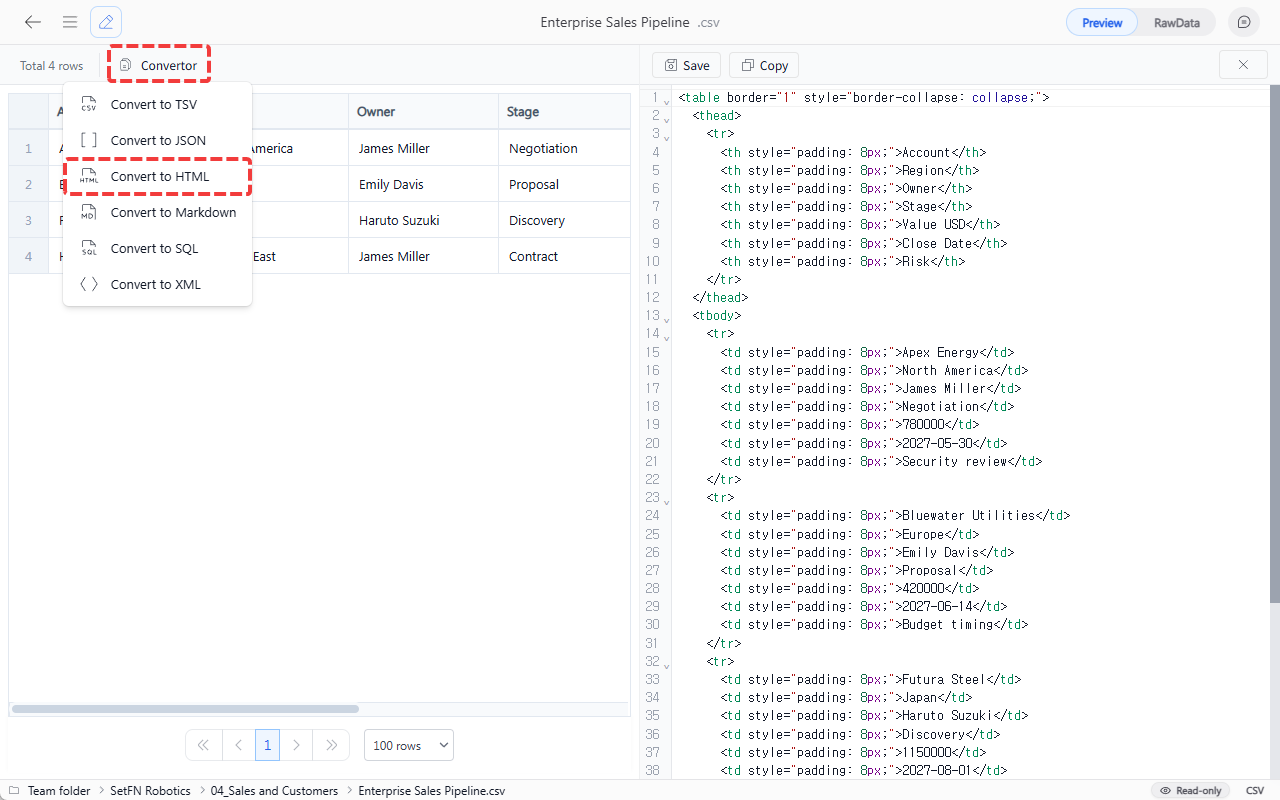This screenshot has width=1280, height=800.
Task: Click the Enterprise Sales Pipeline title
Action: pyautogui.click(x=615, y=22)
